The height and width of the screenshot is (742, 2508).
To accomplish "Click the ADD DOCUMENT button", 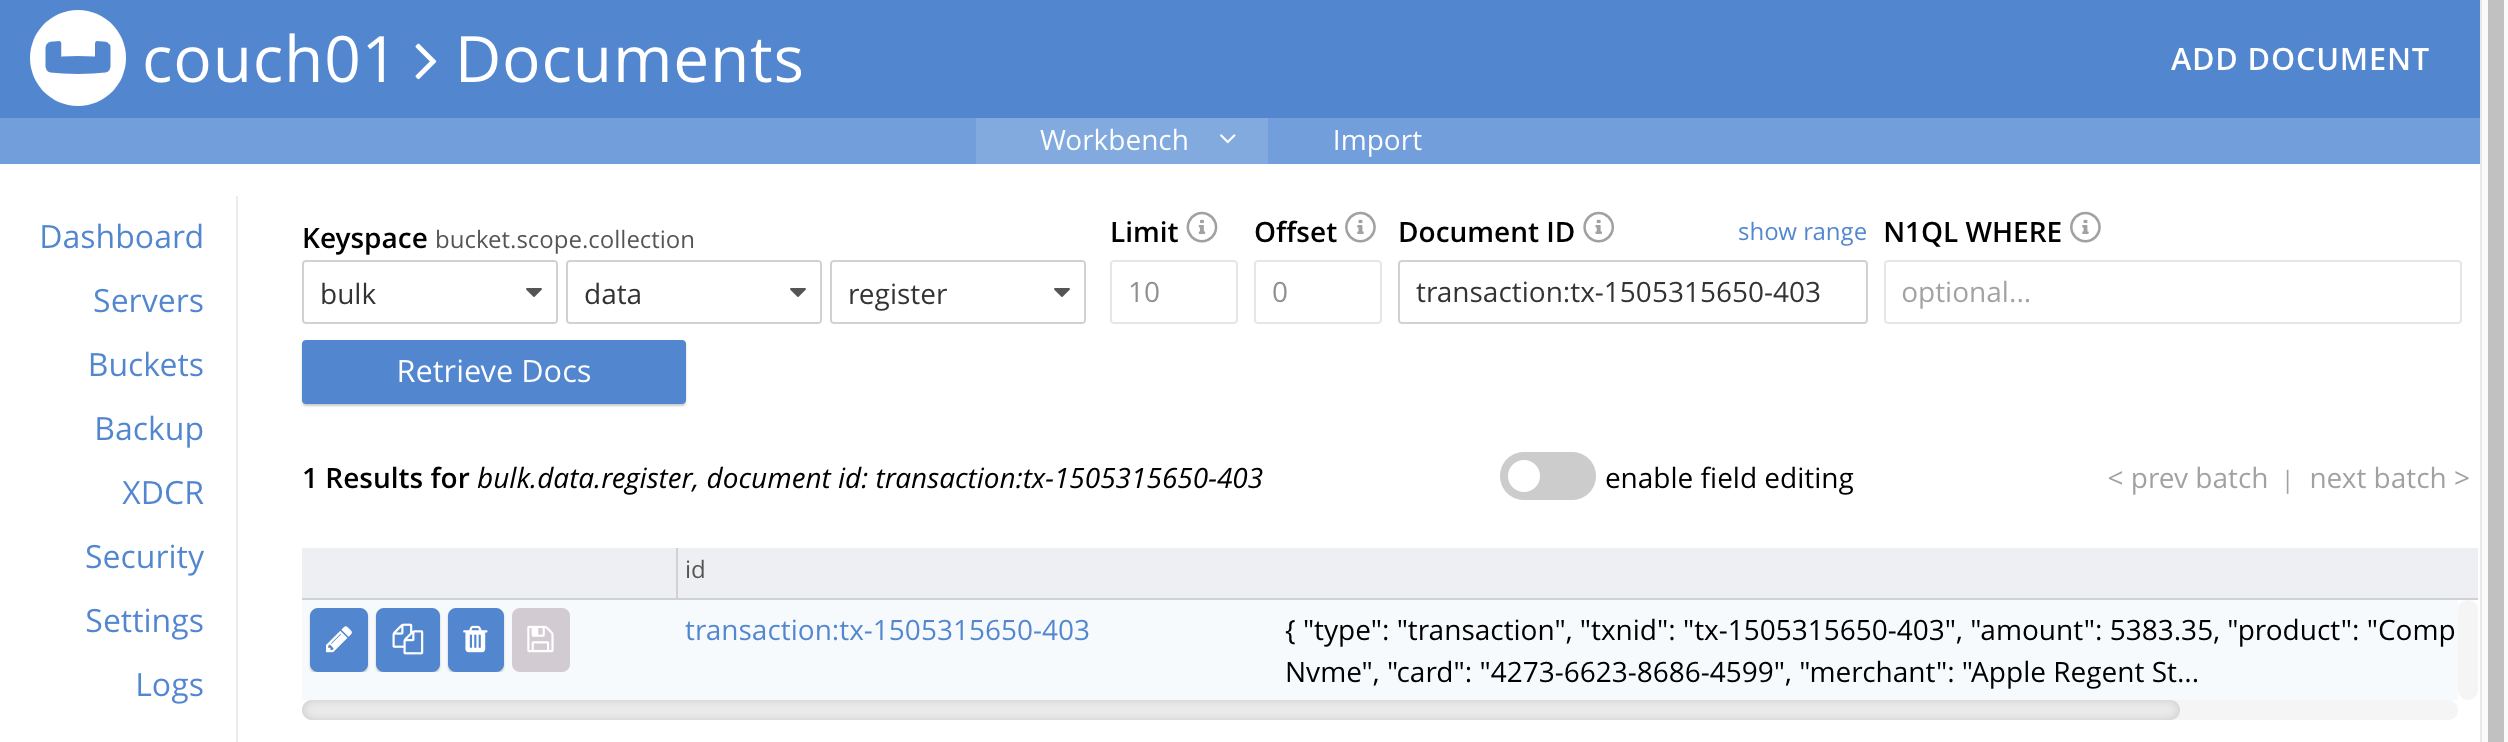I will [x=2299, y=60].
